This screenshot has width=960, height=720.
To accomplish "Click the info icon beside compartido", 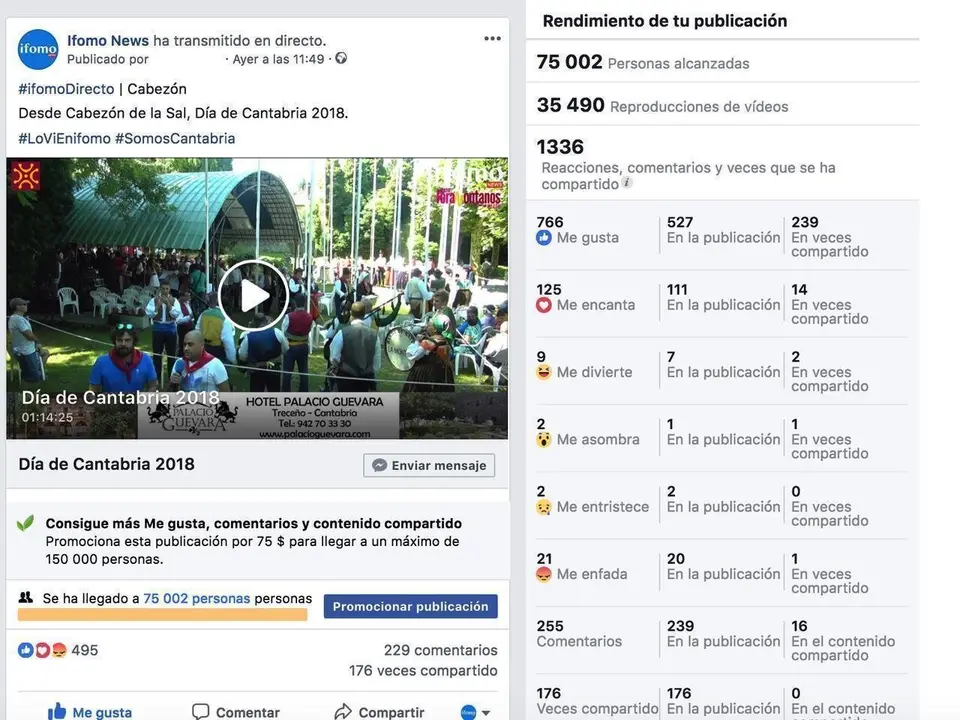I will (626, 182).
